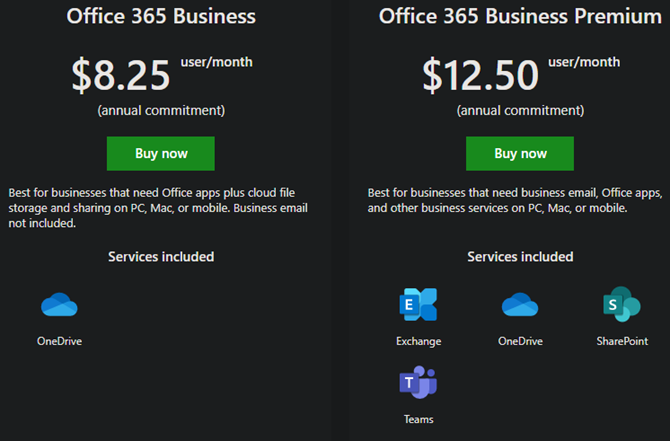670x441 pixels.
Task: Click the OneDrive label under Business Premium
Action: click(520, 341)
